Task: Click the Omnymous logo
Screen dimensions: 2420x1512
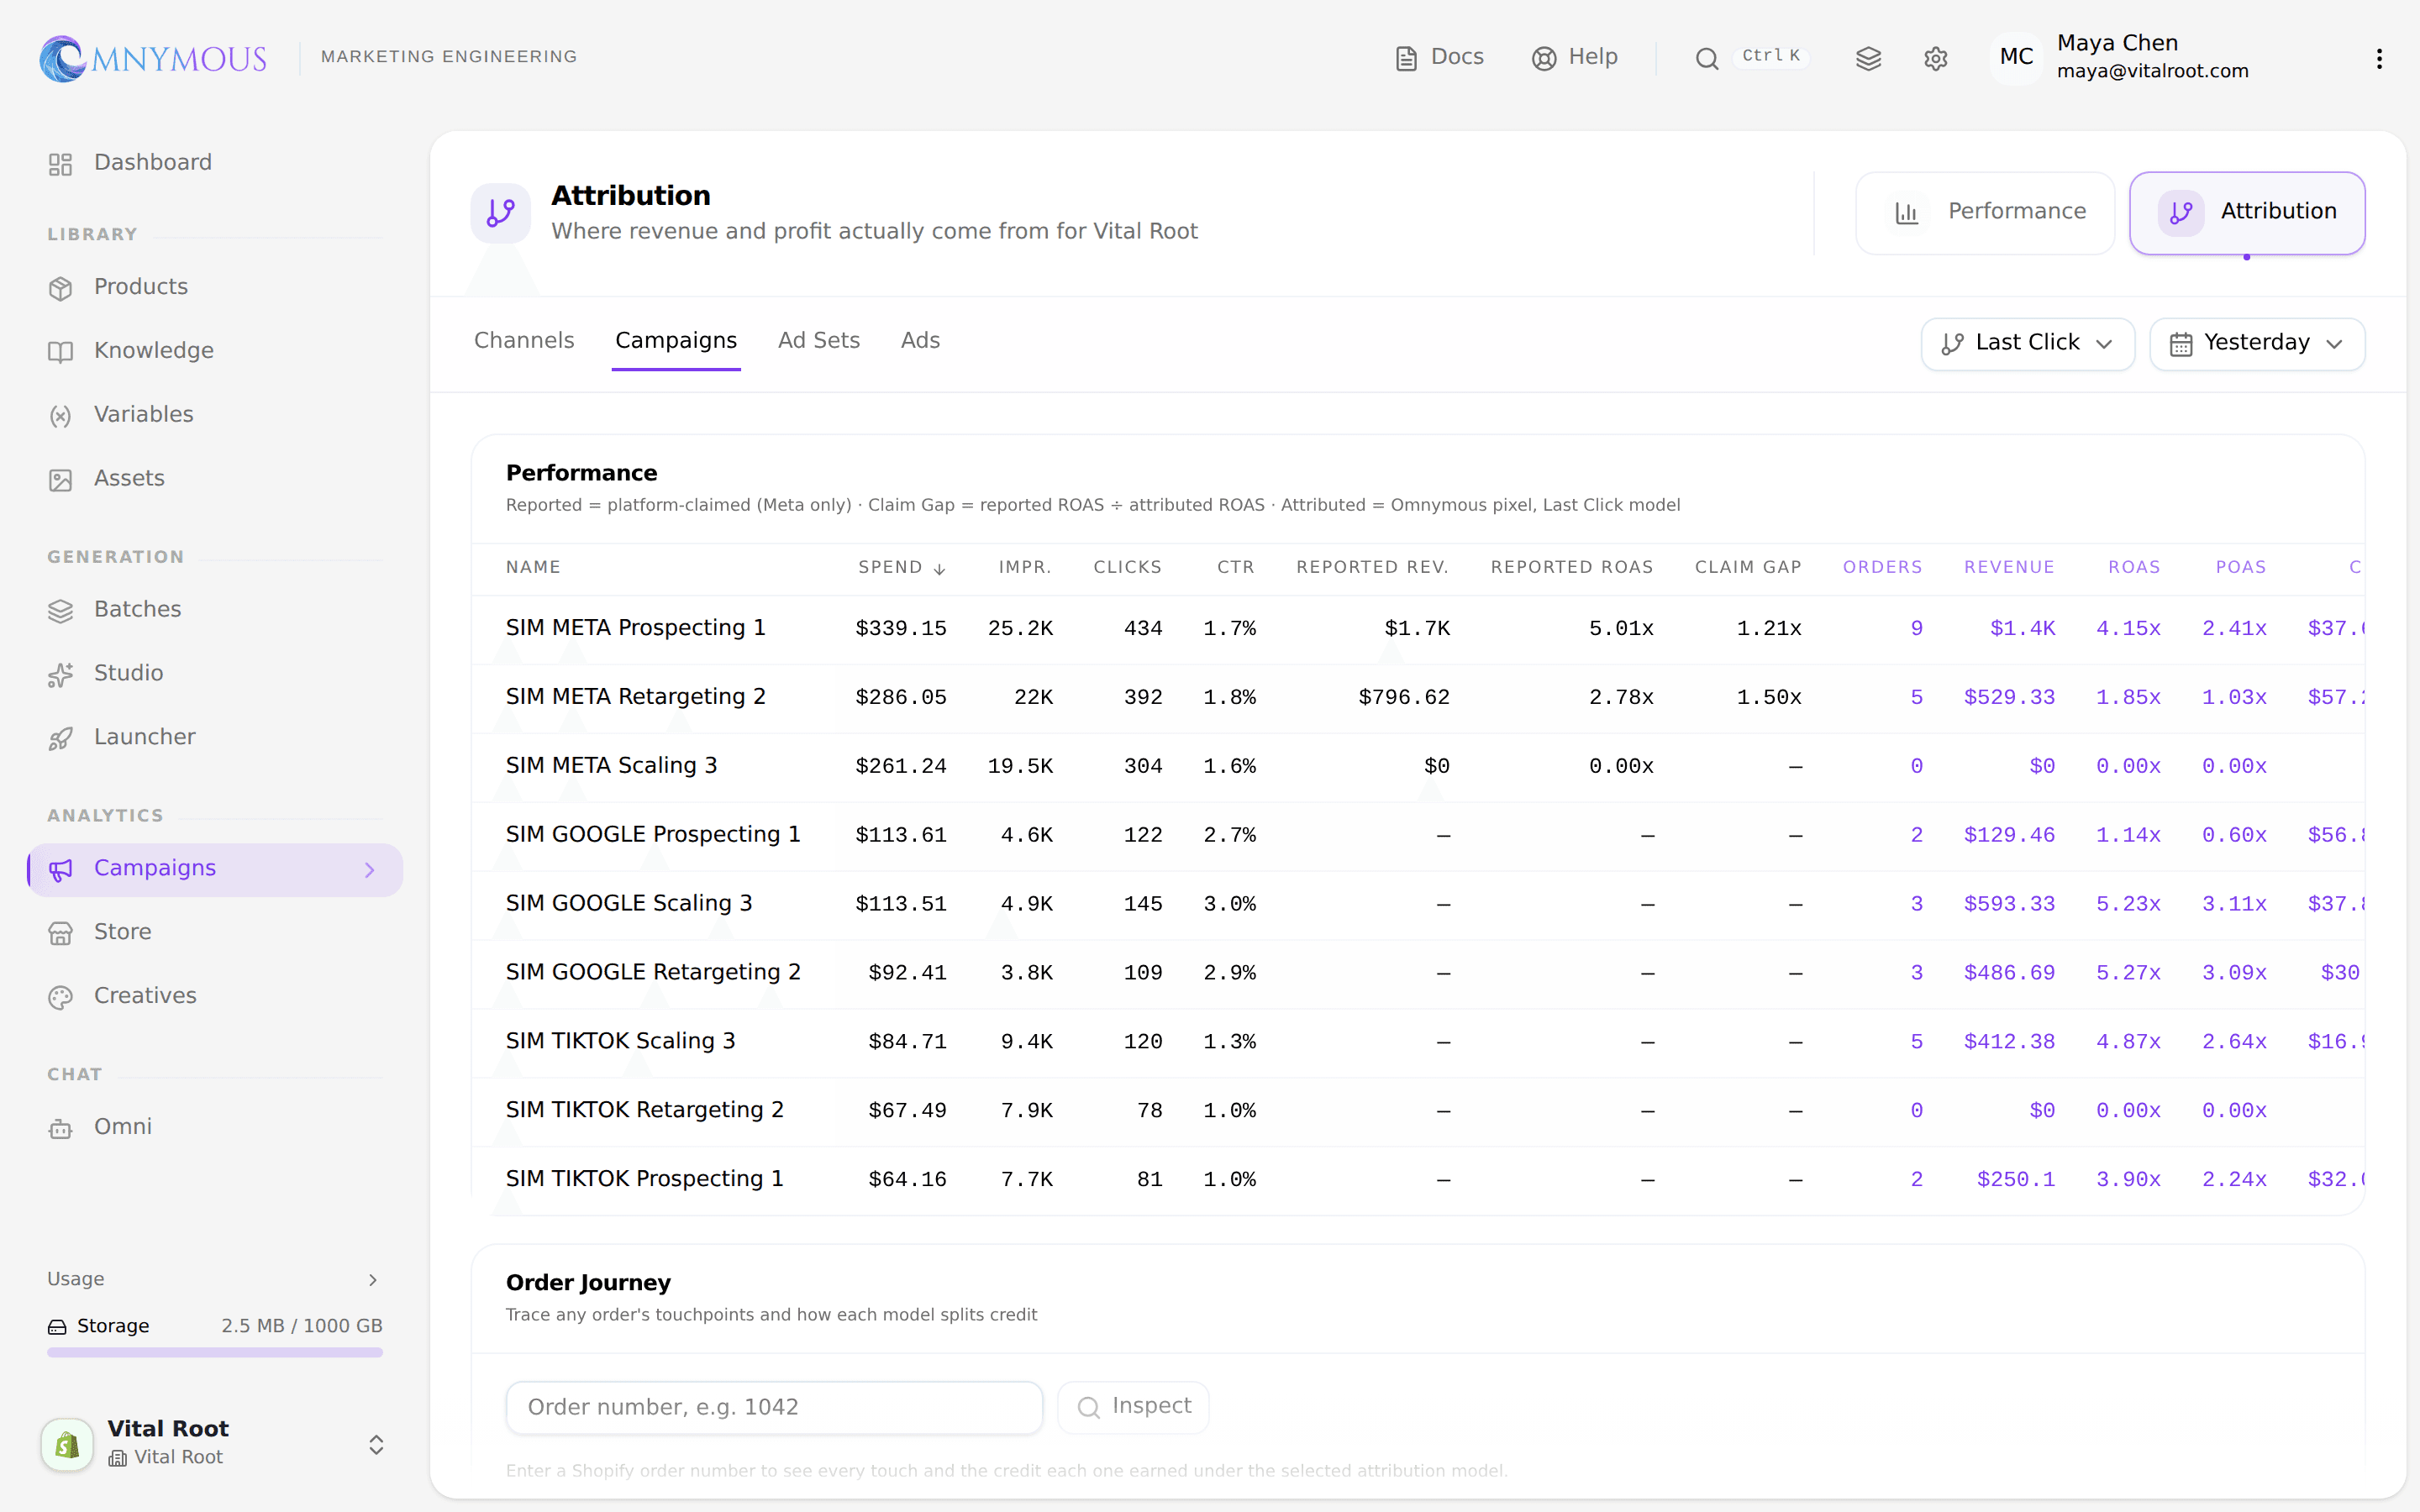Action: 153,58
